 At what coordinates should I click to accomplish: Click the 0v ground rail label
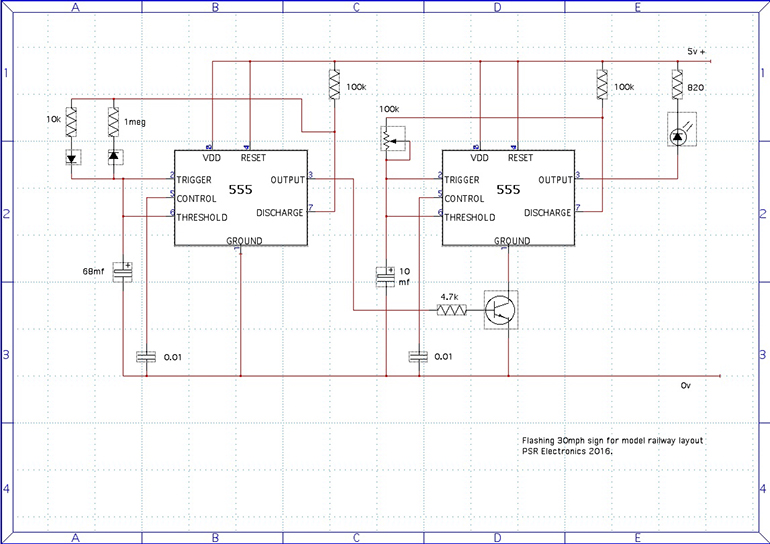pyautogui.click(x=686, y=384)
